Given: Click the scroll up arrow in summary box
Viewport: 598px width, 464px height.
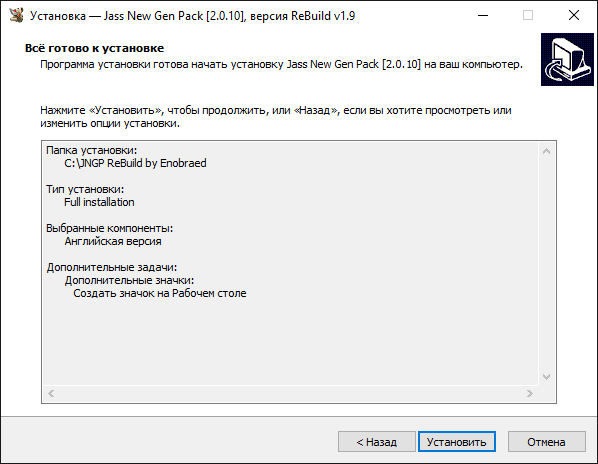Looking at the screenshot, I should pos(546,151).
